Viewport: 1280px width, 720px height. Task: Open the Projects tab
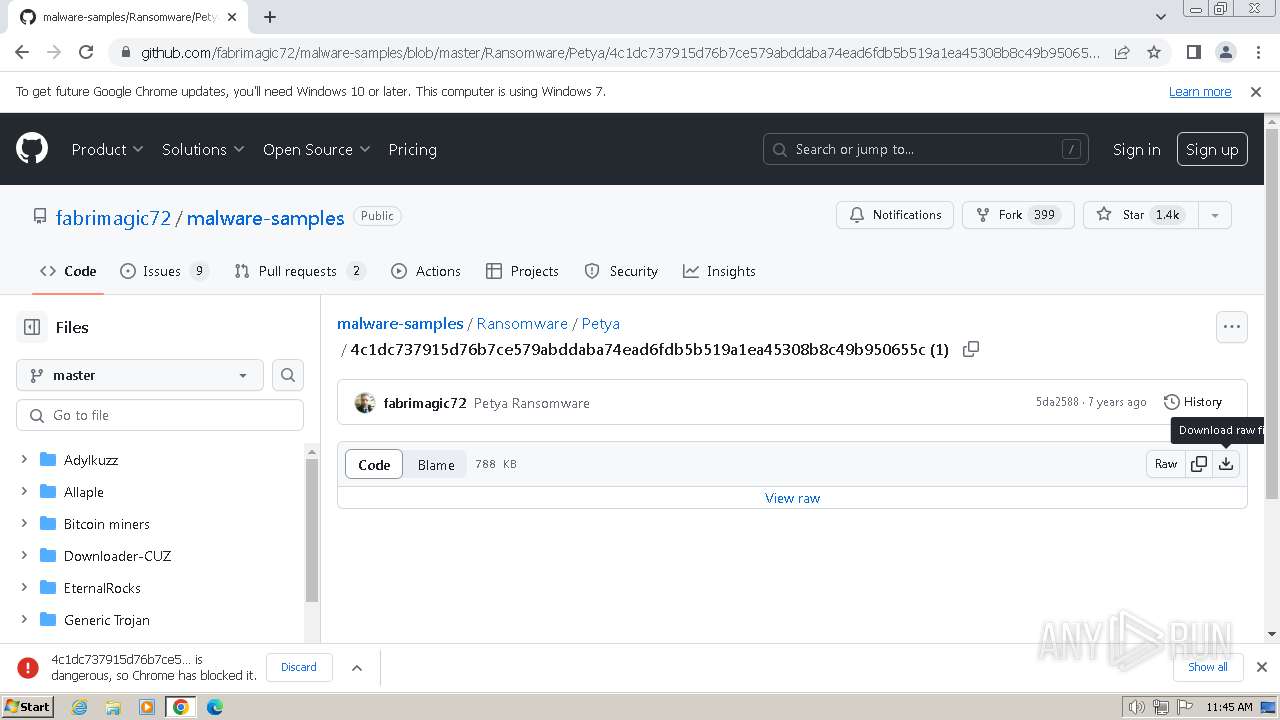click(522, 271)
